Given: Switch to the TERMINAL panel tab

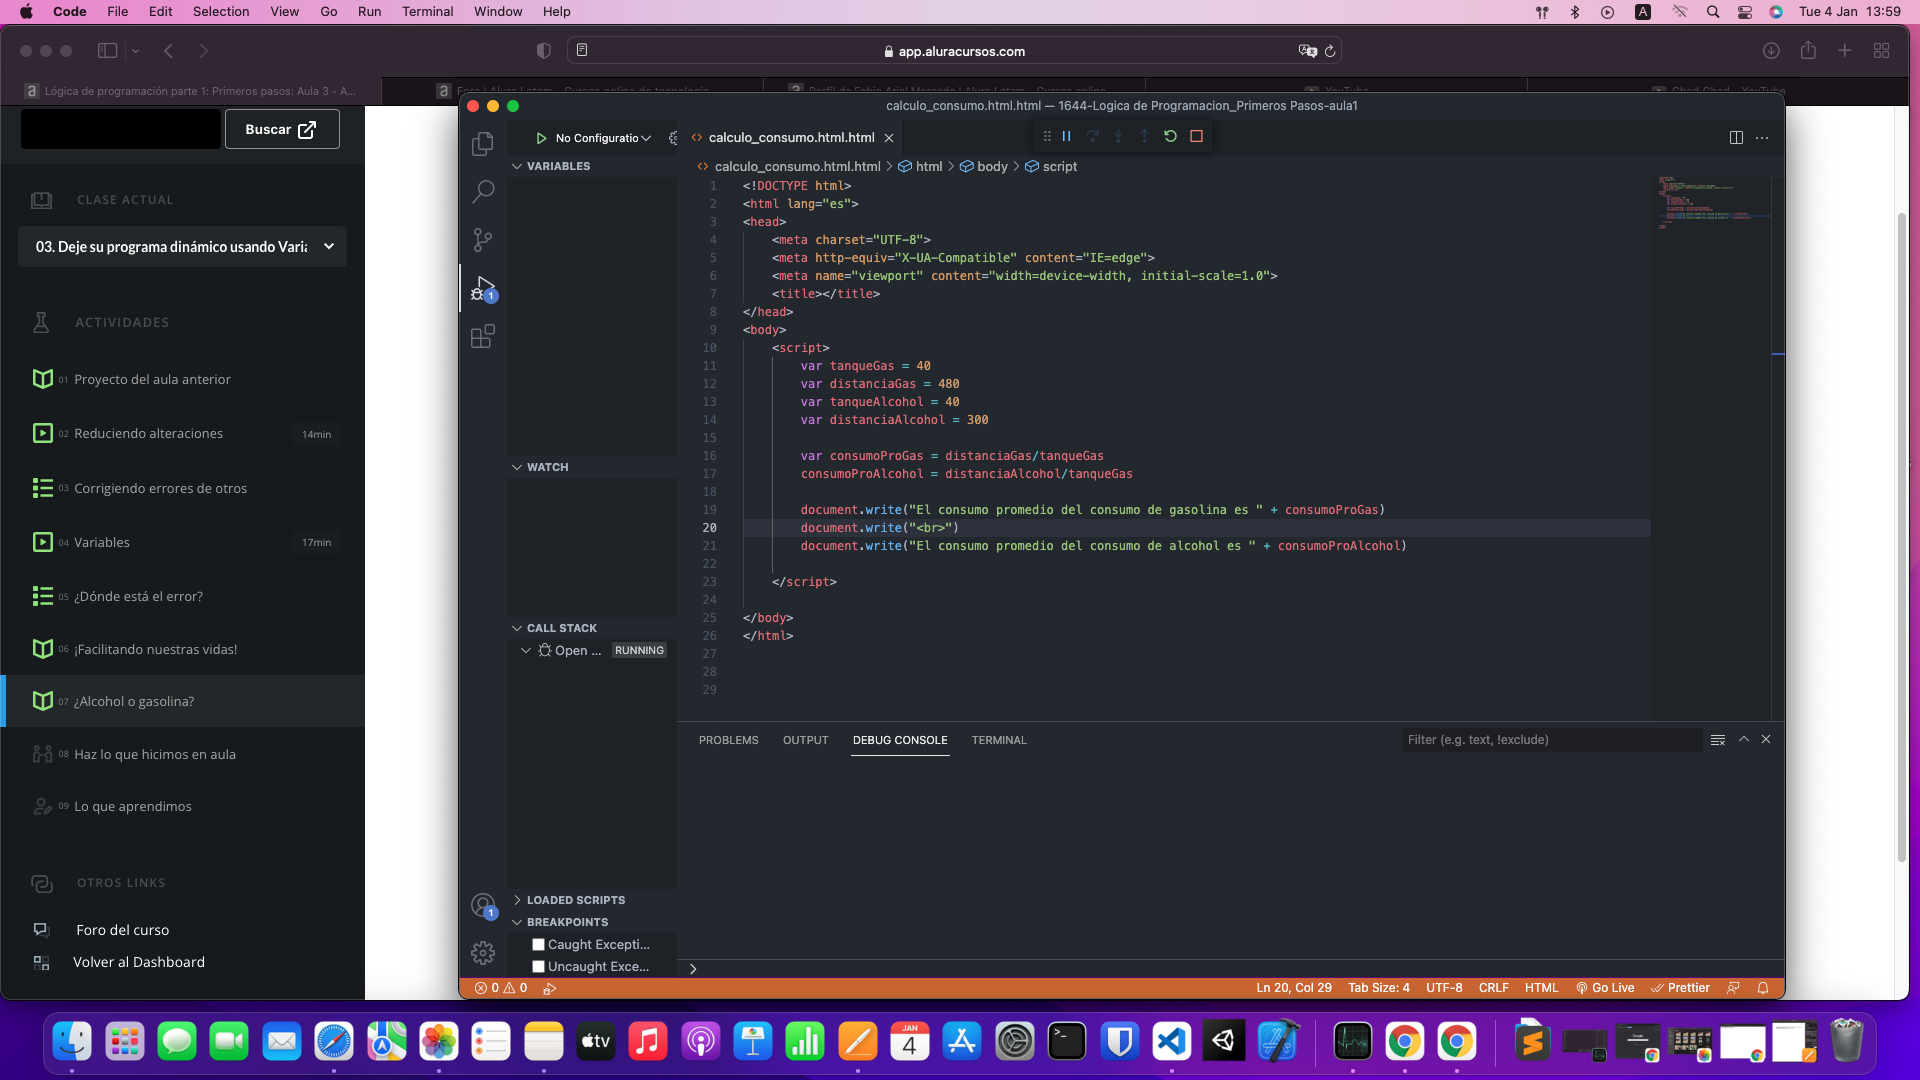Looking at the screenshot, I should coord(999,740).
